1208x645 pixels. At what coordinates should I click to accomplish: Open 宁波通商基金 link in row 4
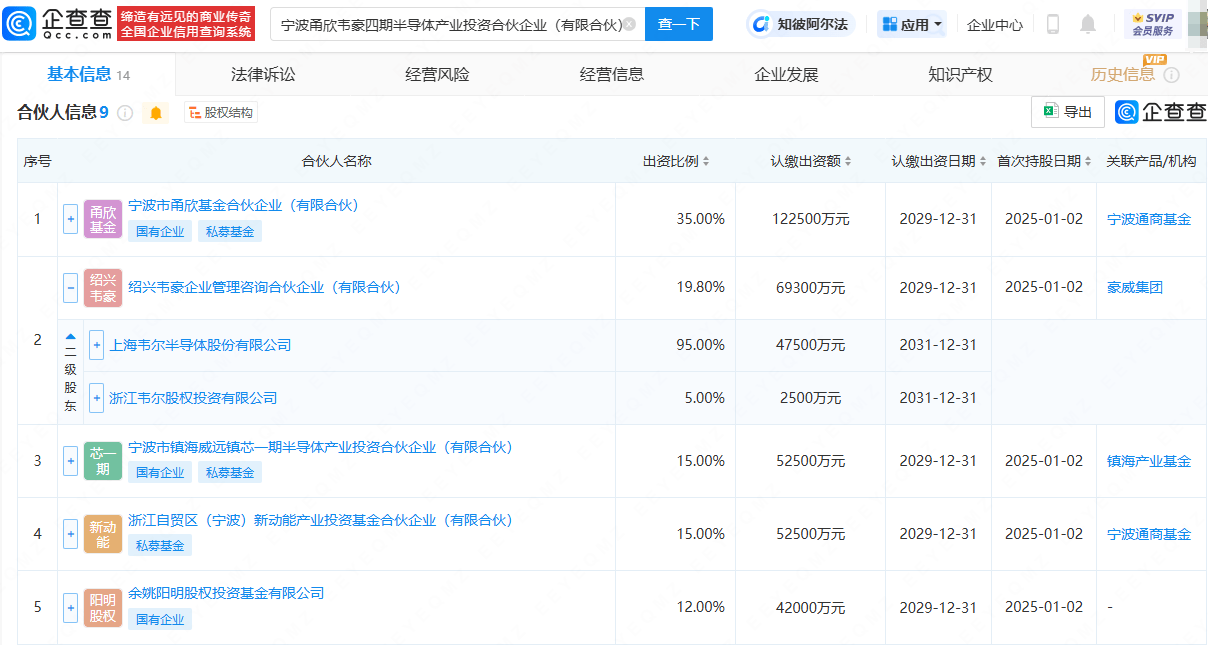(x=1149, y=534)
